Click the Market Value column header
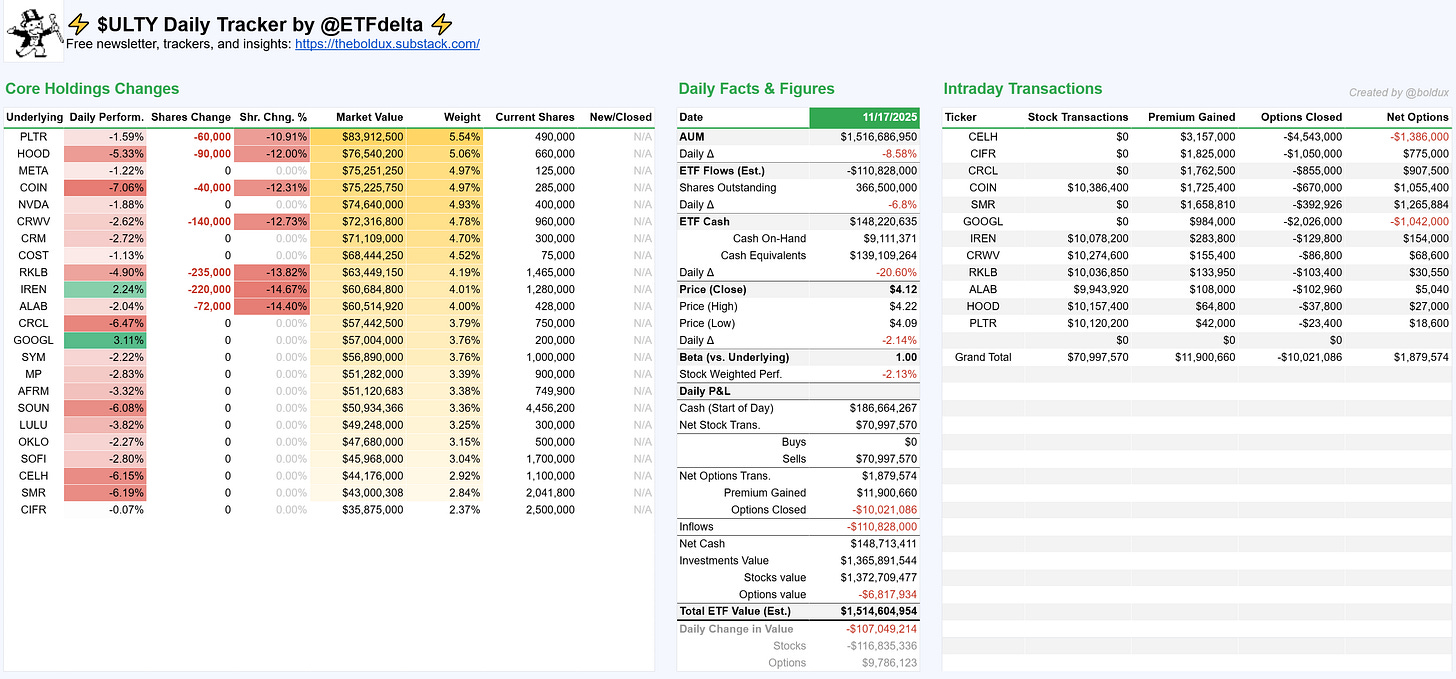 point(370,117)
